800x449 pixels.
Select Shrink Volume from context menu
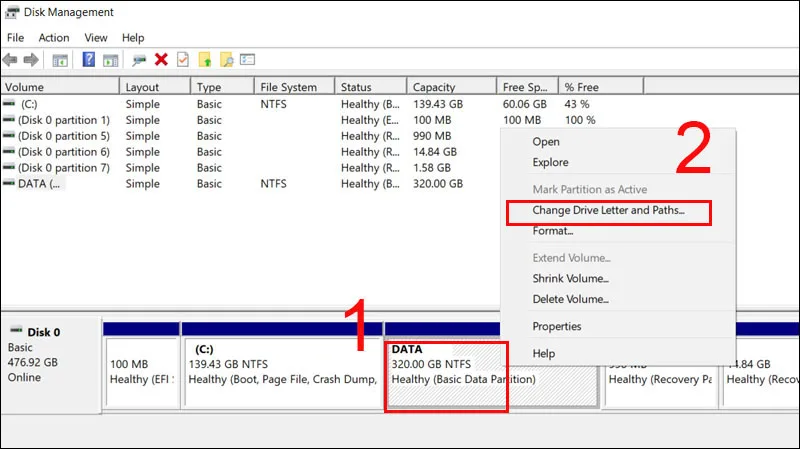(570, 279)
